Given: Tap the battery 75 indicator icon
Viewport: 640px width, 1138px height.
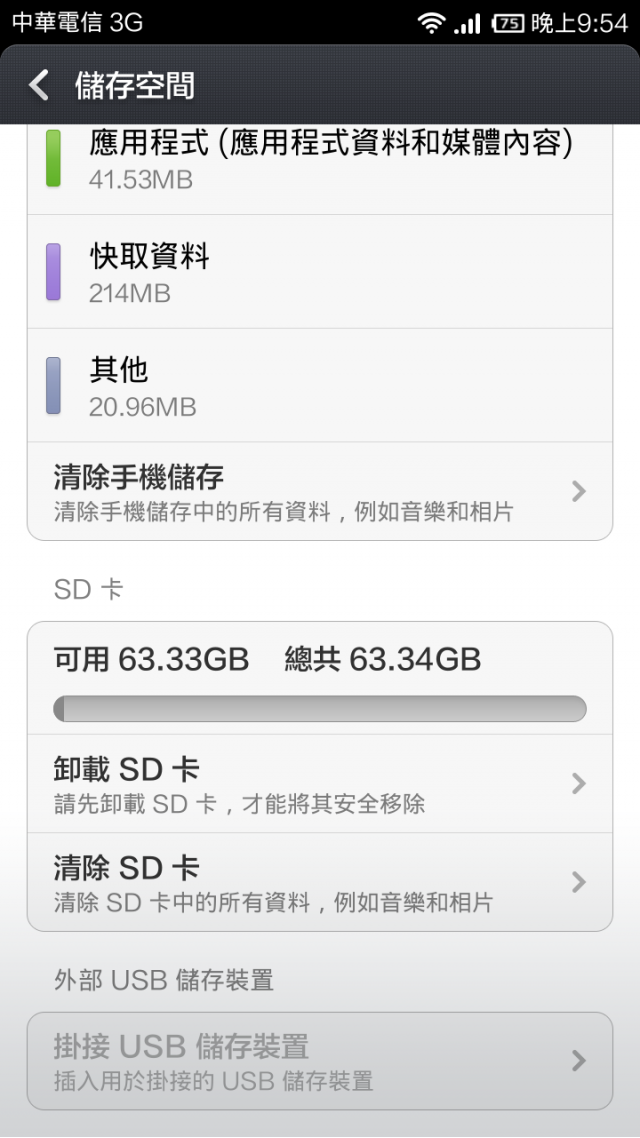Looking at the screenshot, I should [508, 24].
